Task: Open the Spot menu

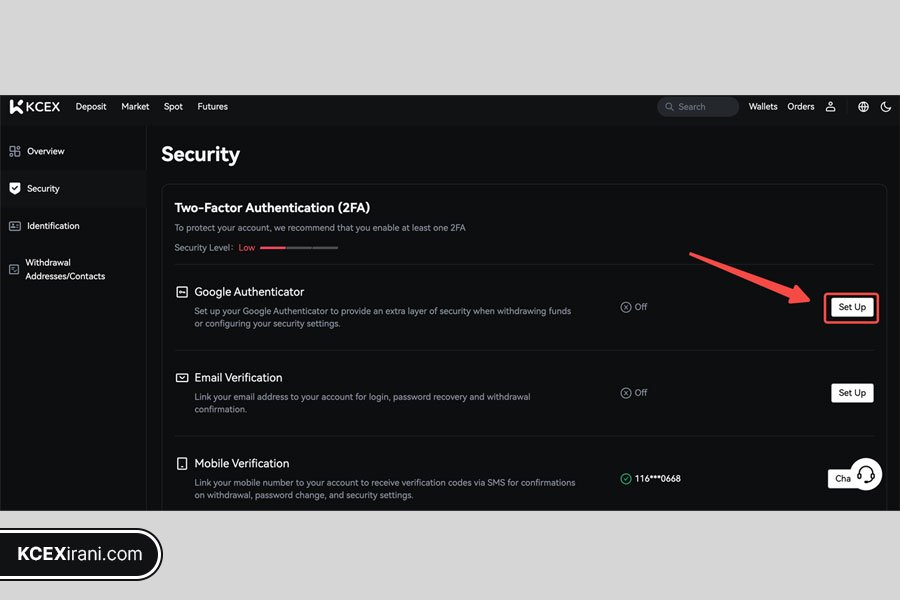Action: (173, 107)
